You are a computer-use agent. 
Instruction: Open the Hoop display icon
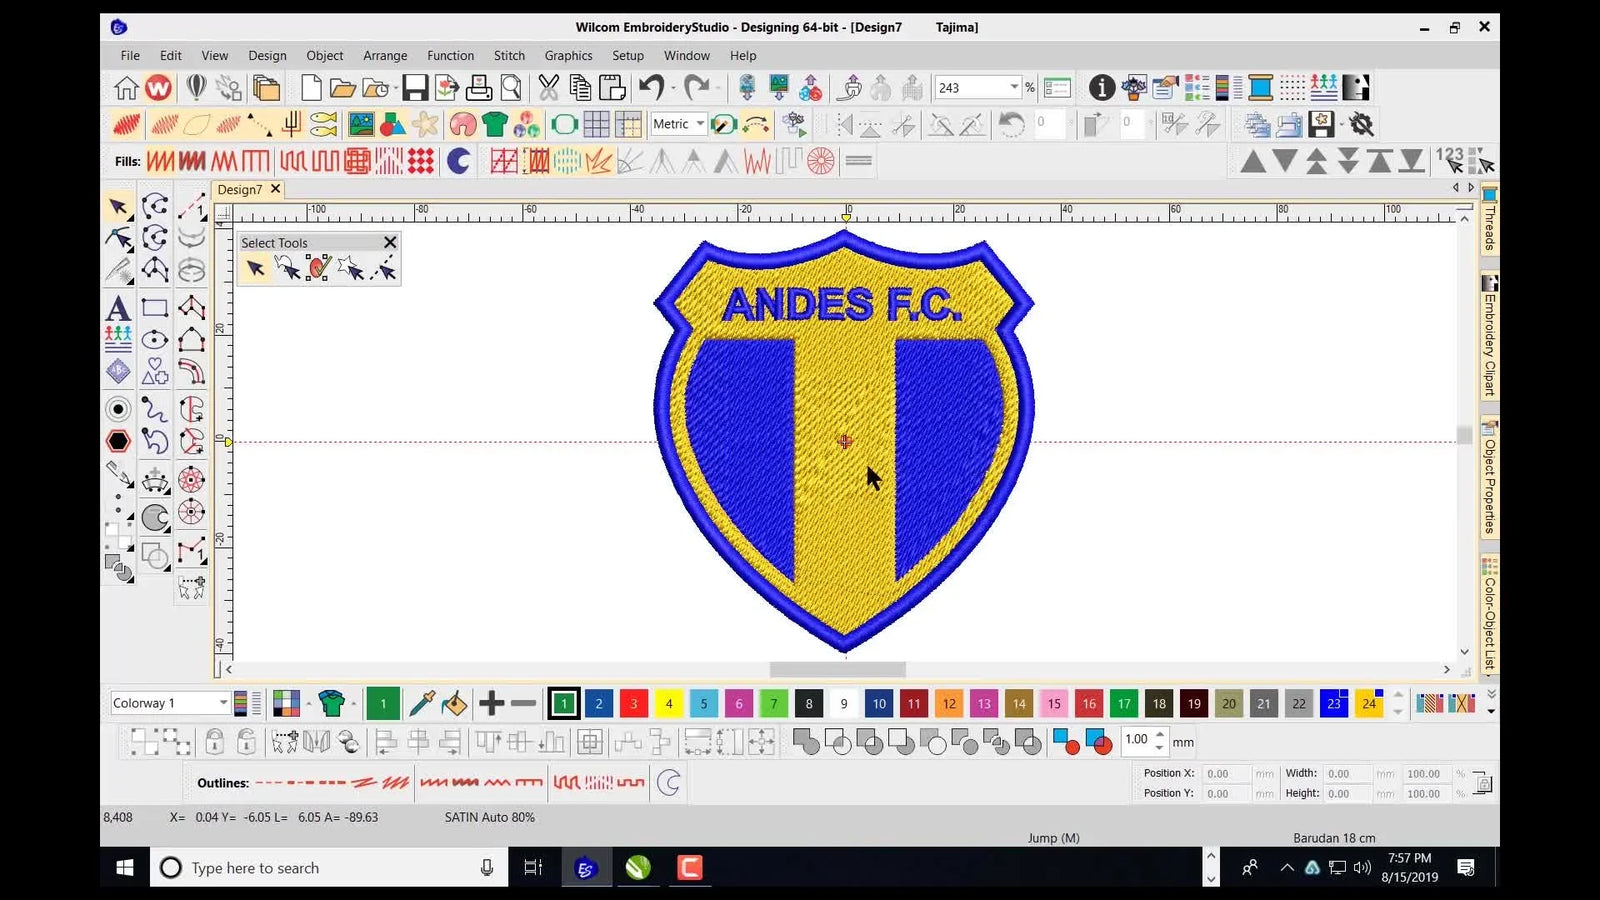coord(563,124)
